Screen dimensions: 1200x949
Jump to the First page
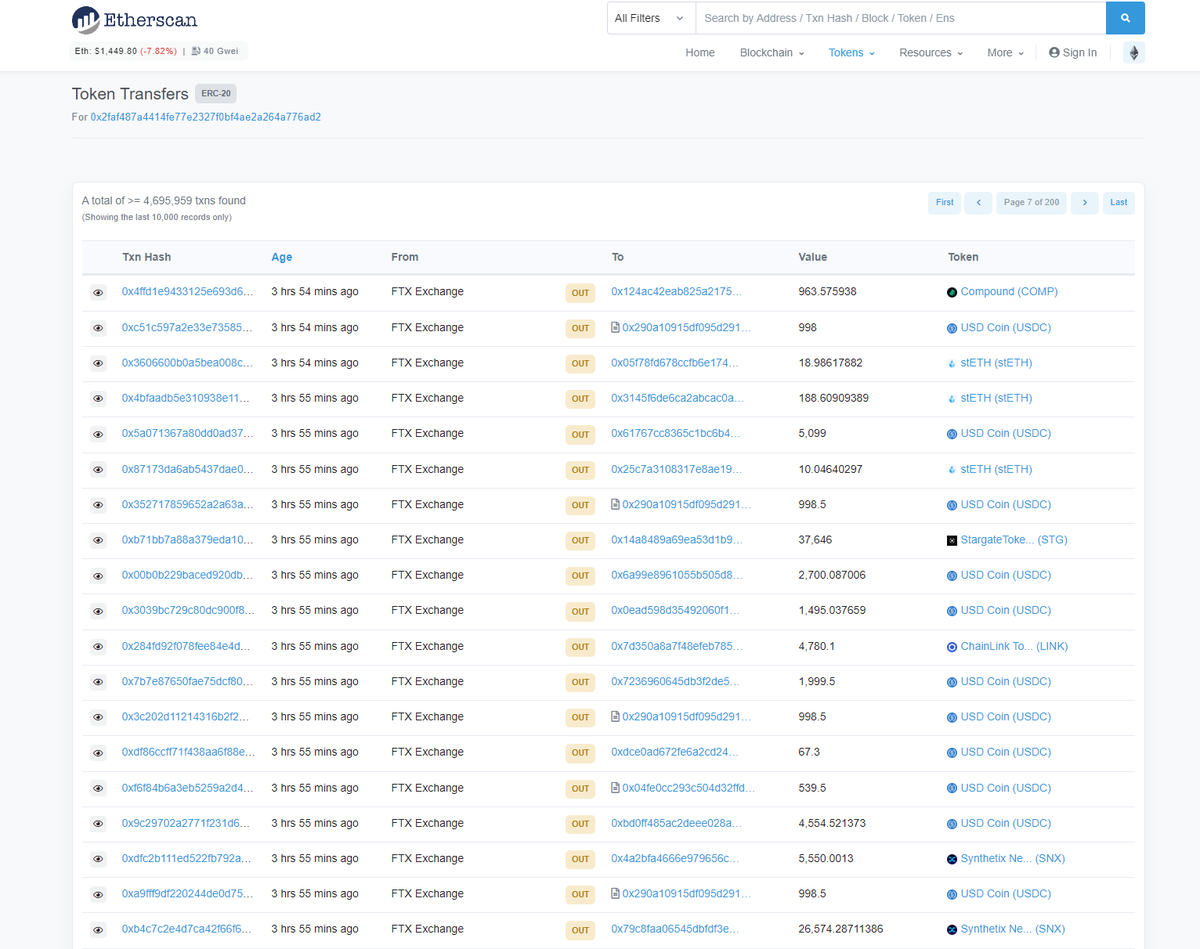tap(944, 203)
